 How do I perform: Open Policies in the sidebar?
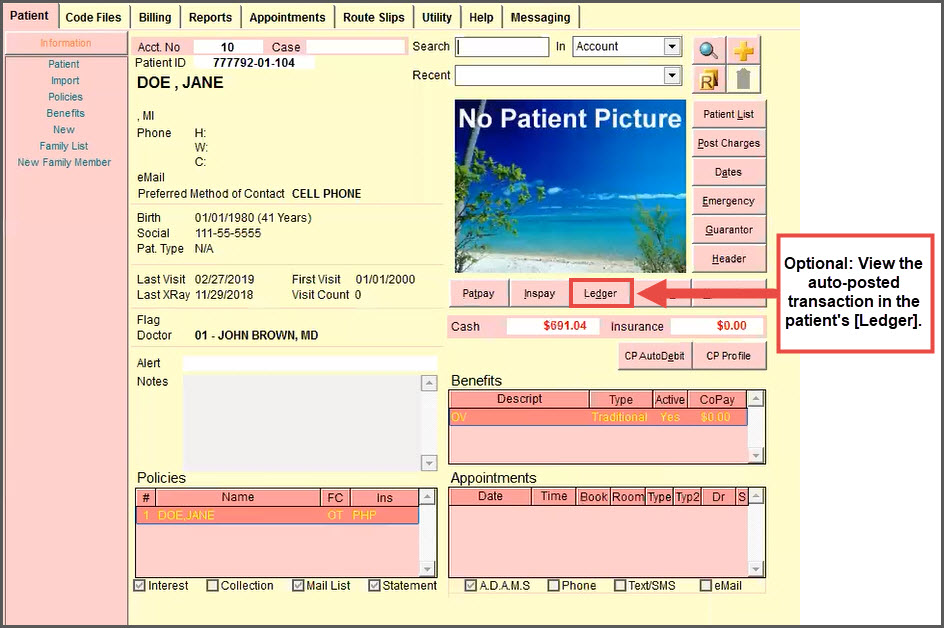coord(66,96)
